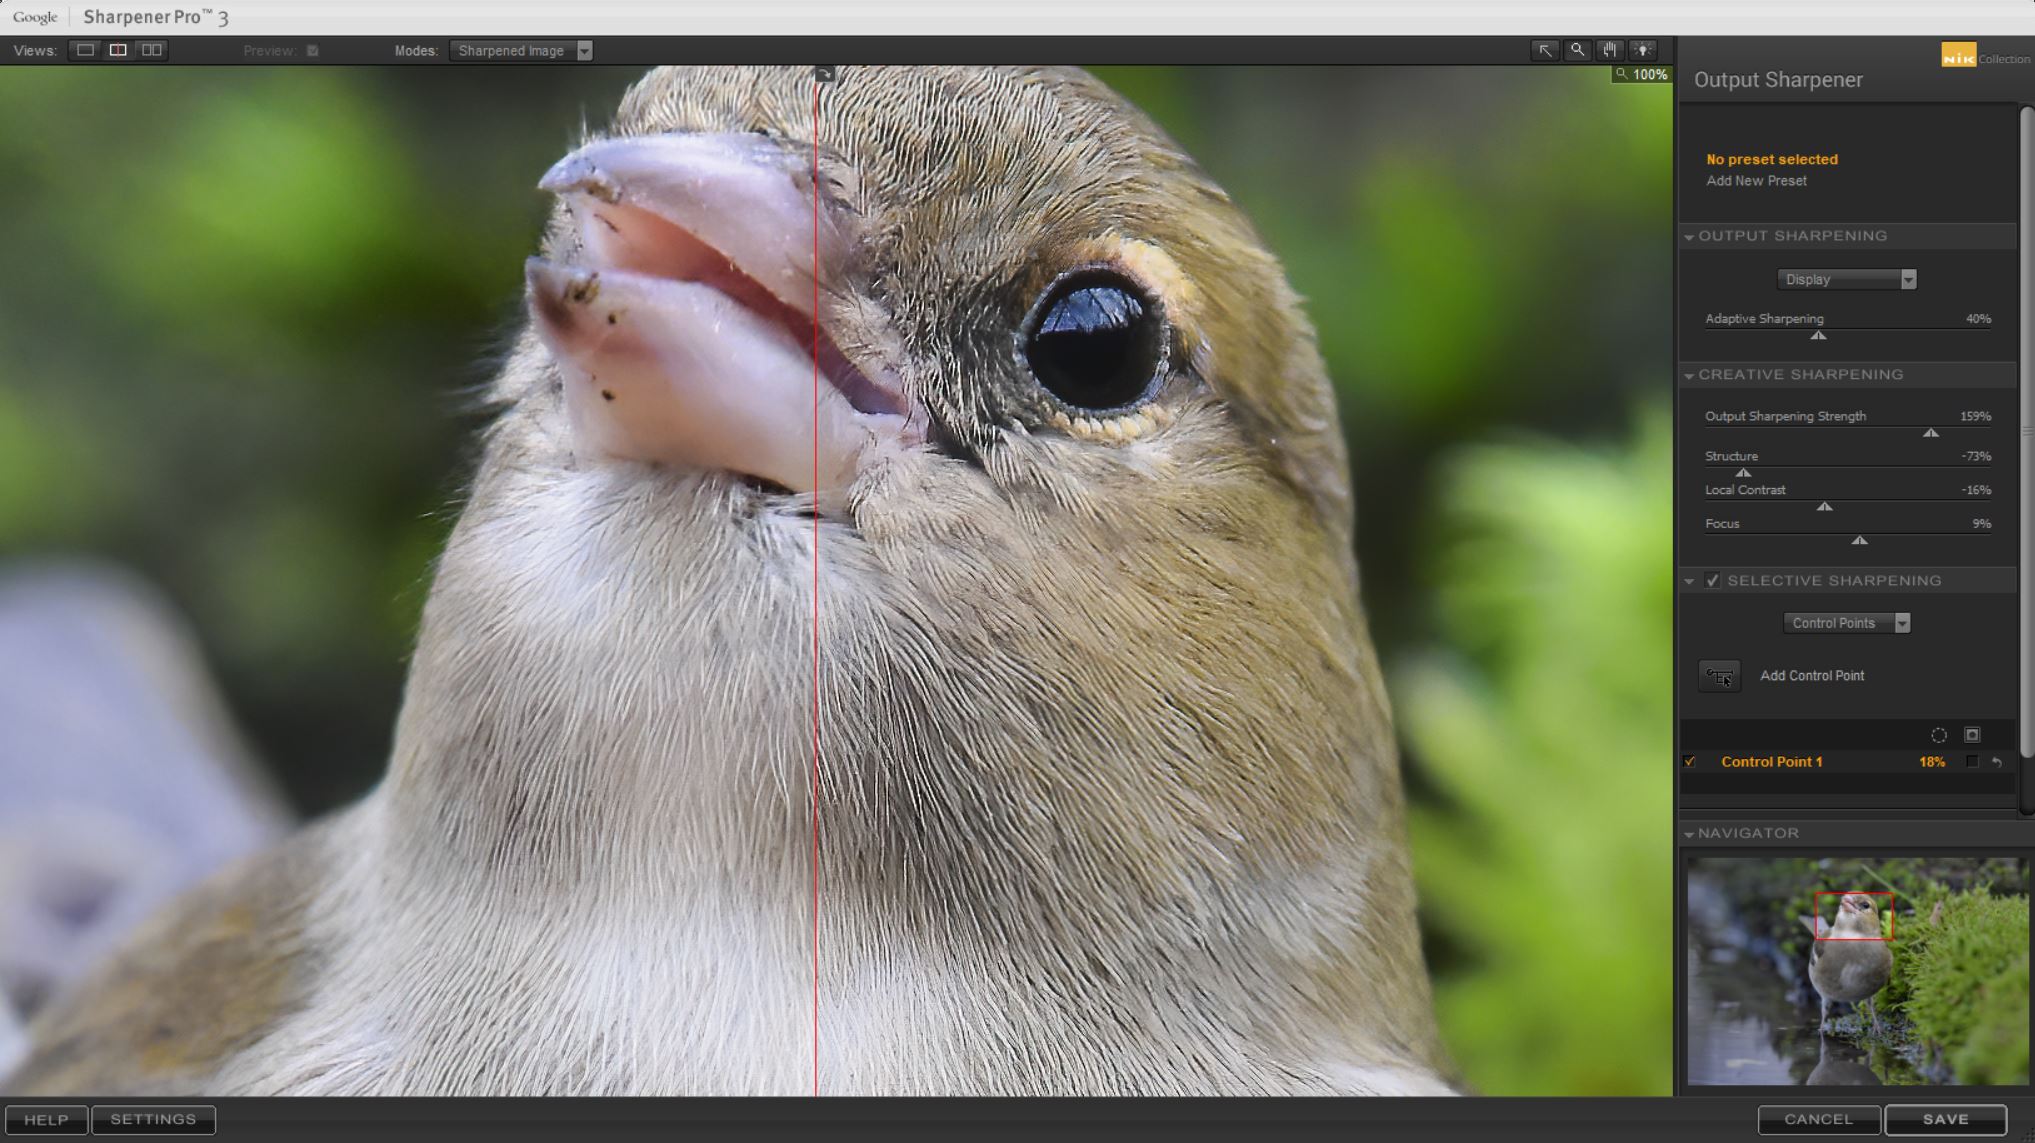Click the No preset selected text
Image resolution: width=2035 pixels, height=1143 pixels.
1772,159
